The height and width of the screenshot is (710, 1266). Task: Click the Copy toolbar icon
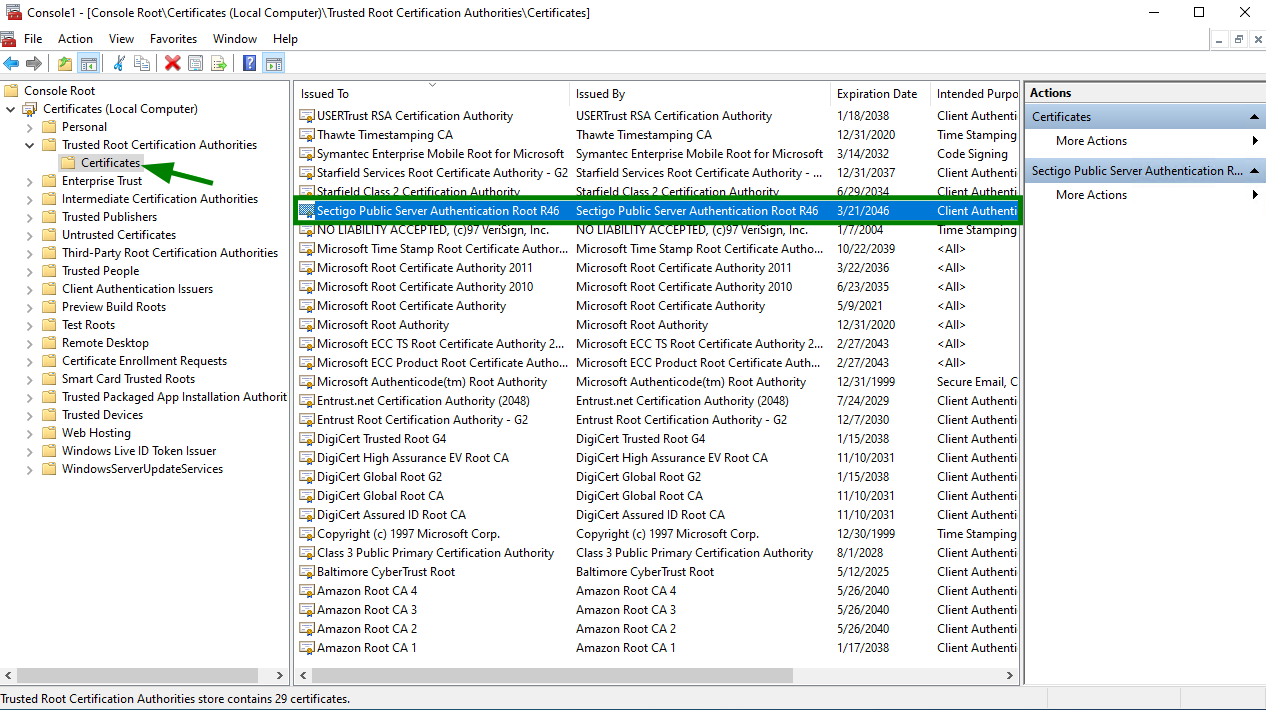pyautogui.click(x=142, y=64)
